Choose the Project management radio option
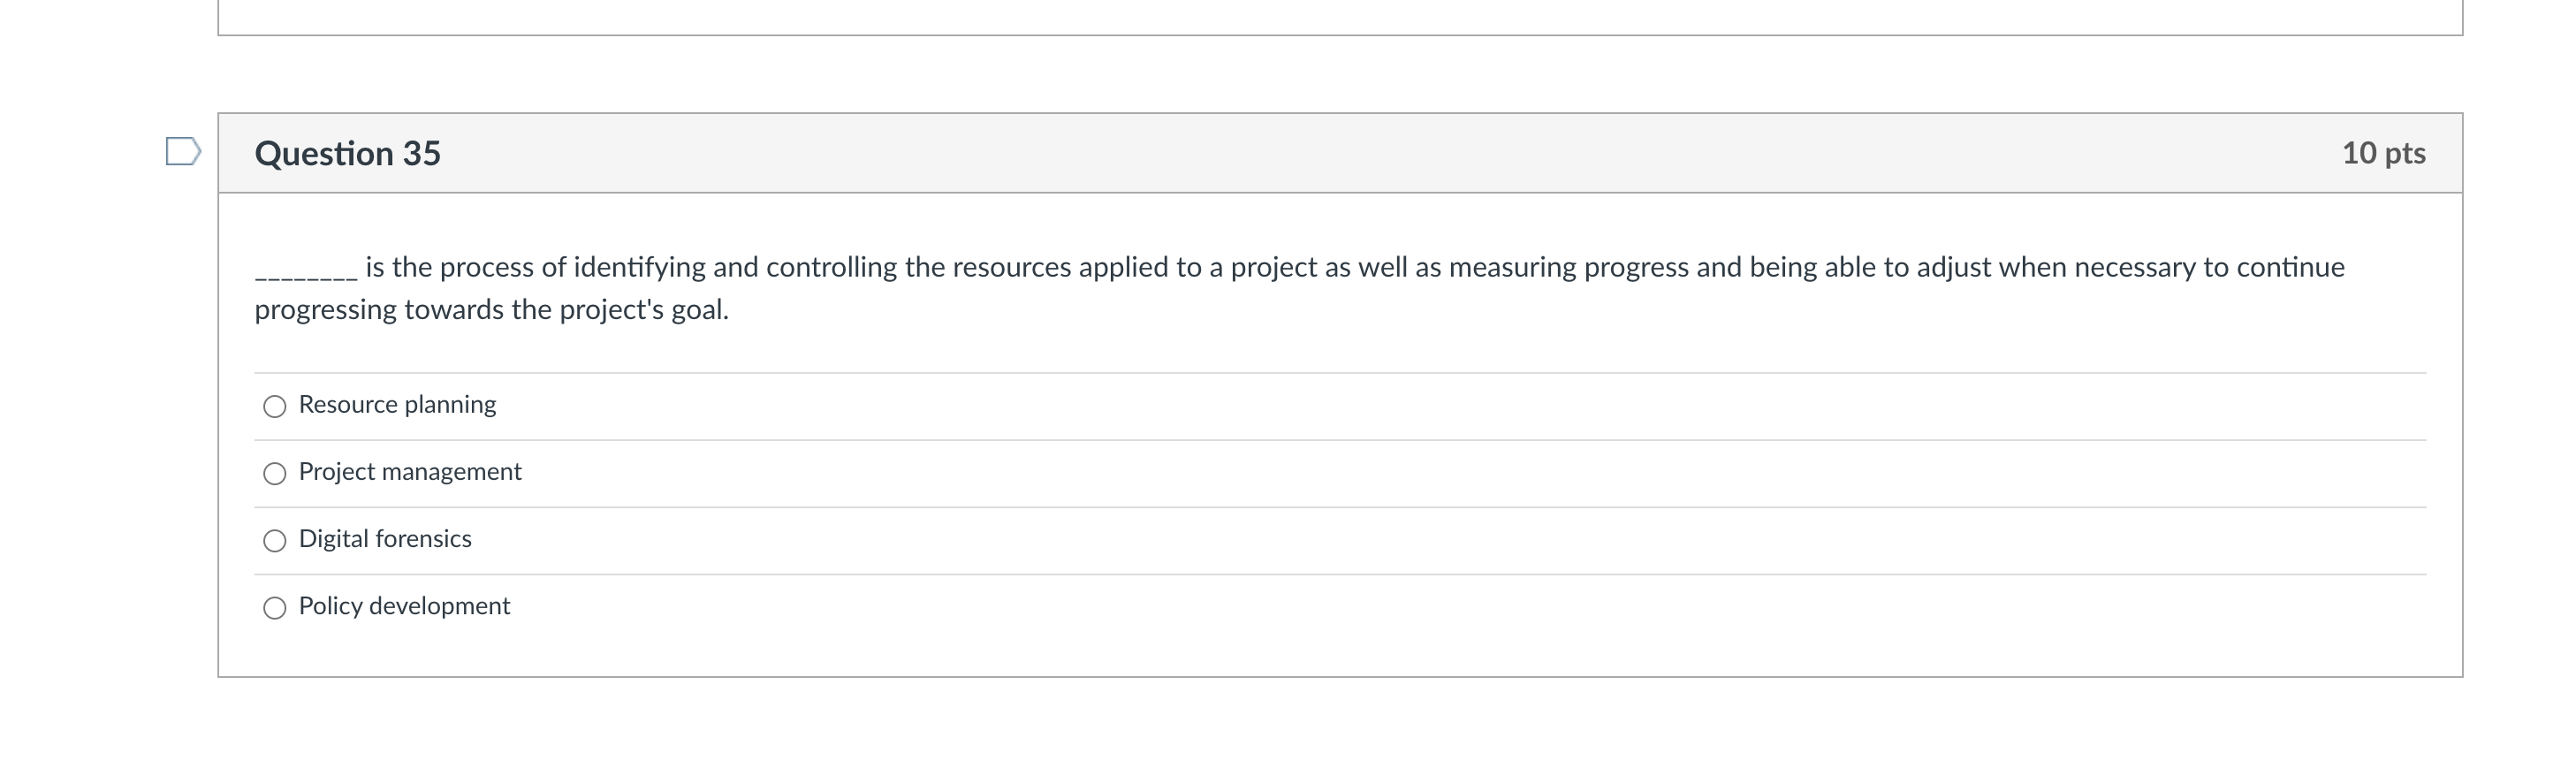 274,473
